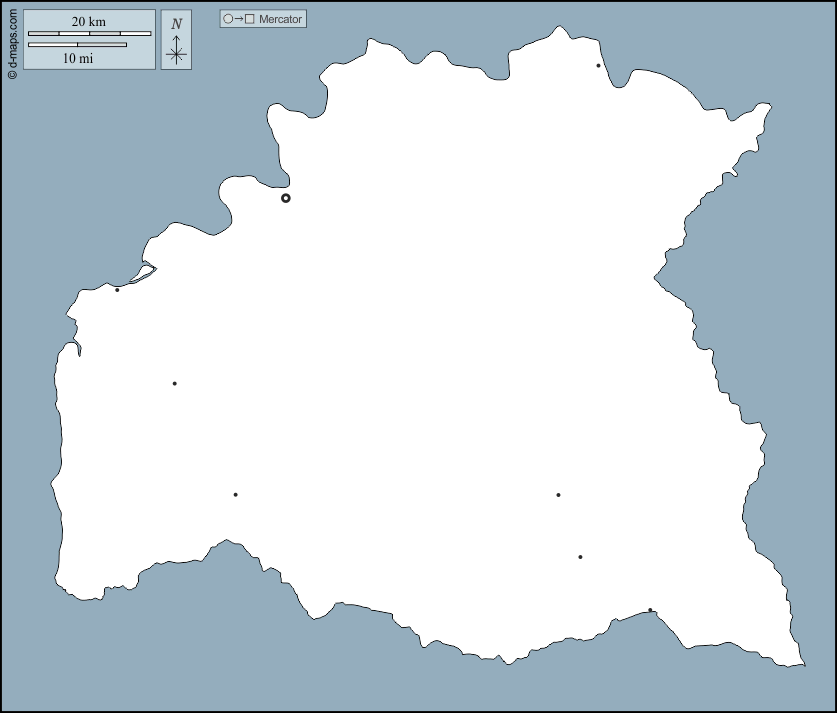This screenshot has width=837, height=713.
Task: Click the square symbol in the Mercator legend
Action: pyautogui.click(x=249, y=19)
